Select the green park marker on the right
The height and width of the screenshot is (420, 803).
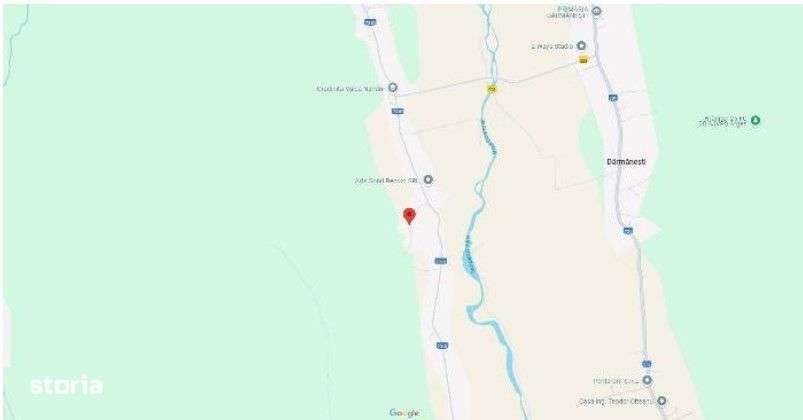coord(755,121)
